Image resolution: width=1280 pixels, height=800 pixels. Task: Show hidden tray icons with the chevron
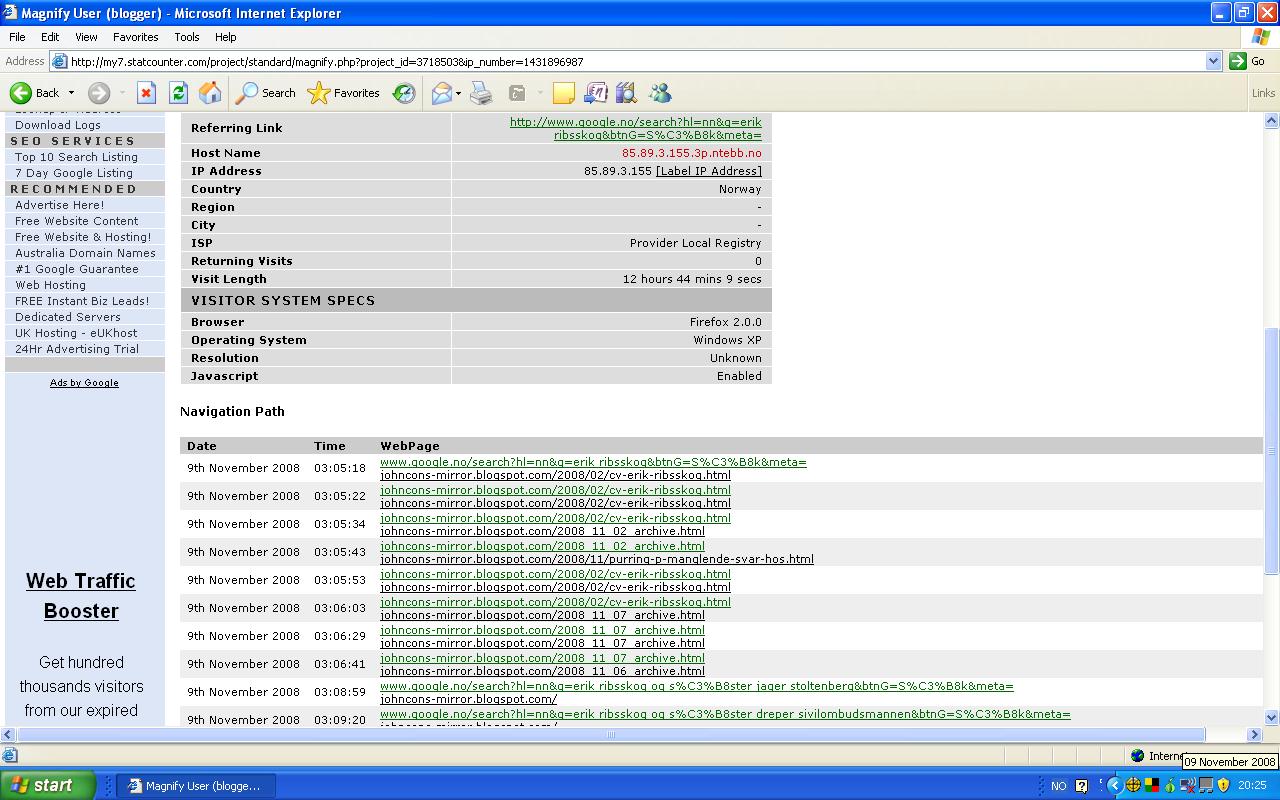(x=1114, y=786)
